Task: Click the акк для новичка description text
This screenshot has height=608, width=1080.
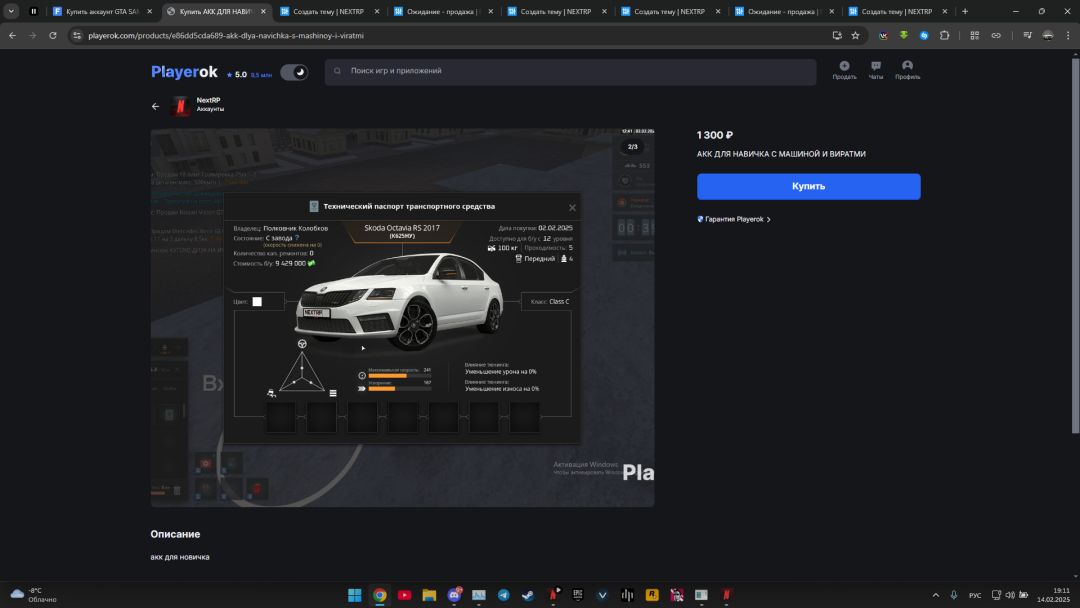Action: 180,557
